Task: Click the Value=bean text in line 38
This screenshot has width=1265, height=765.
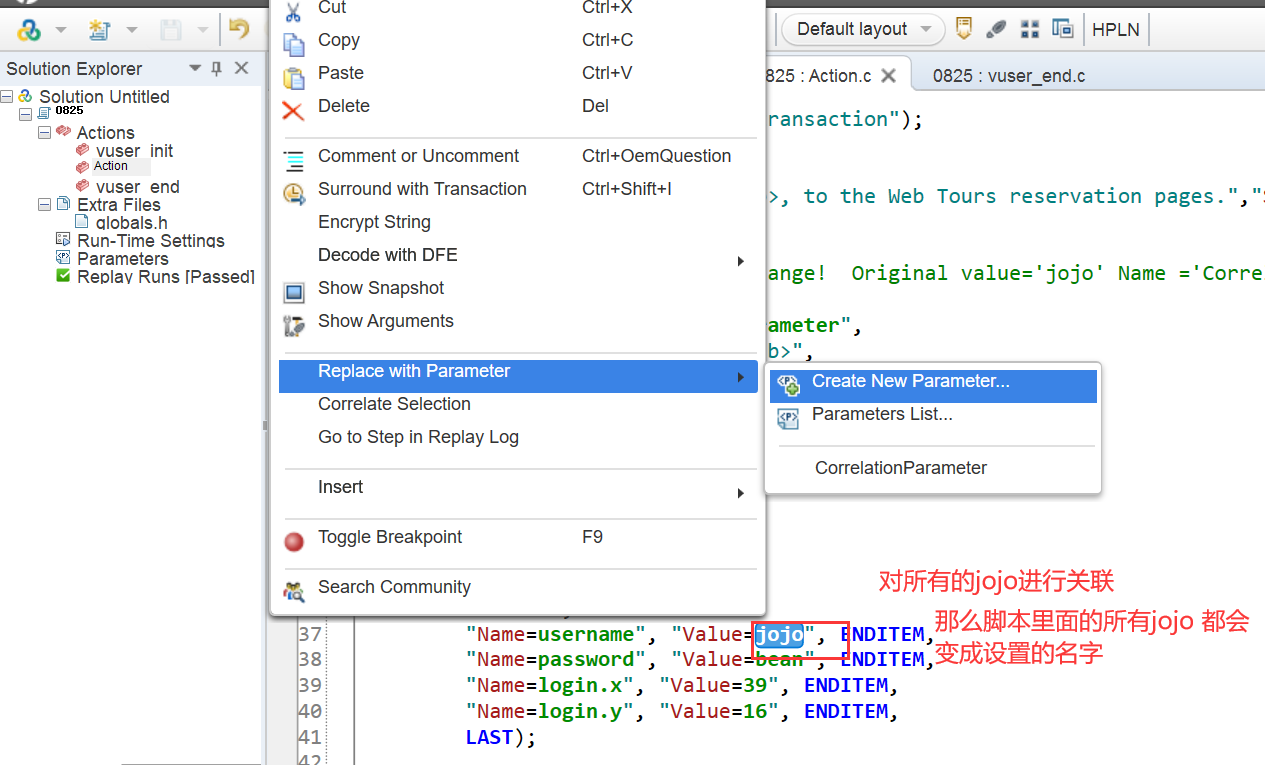Action: tap(743, 660)
